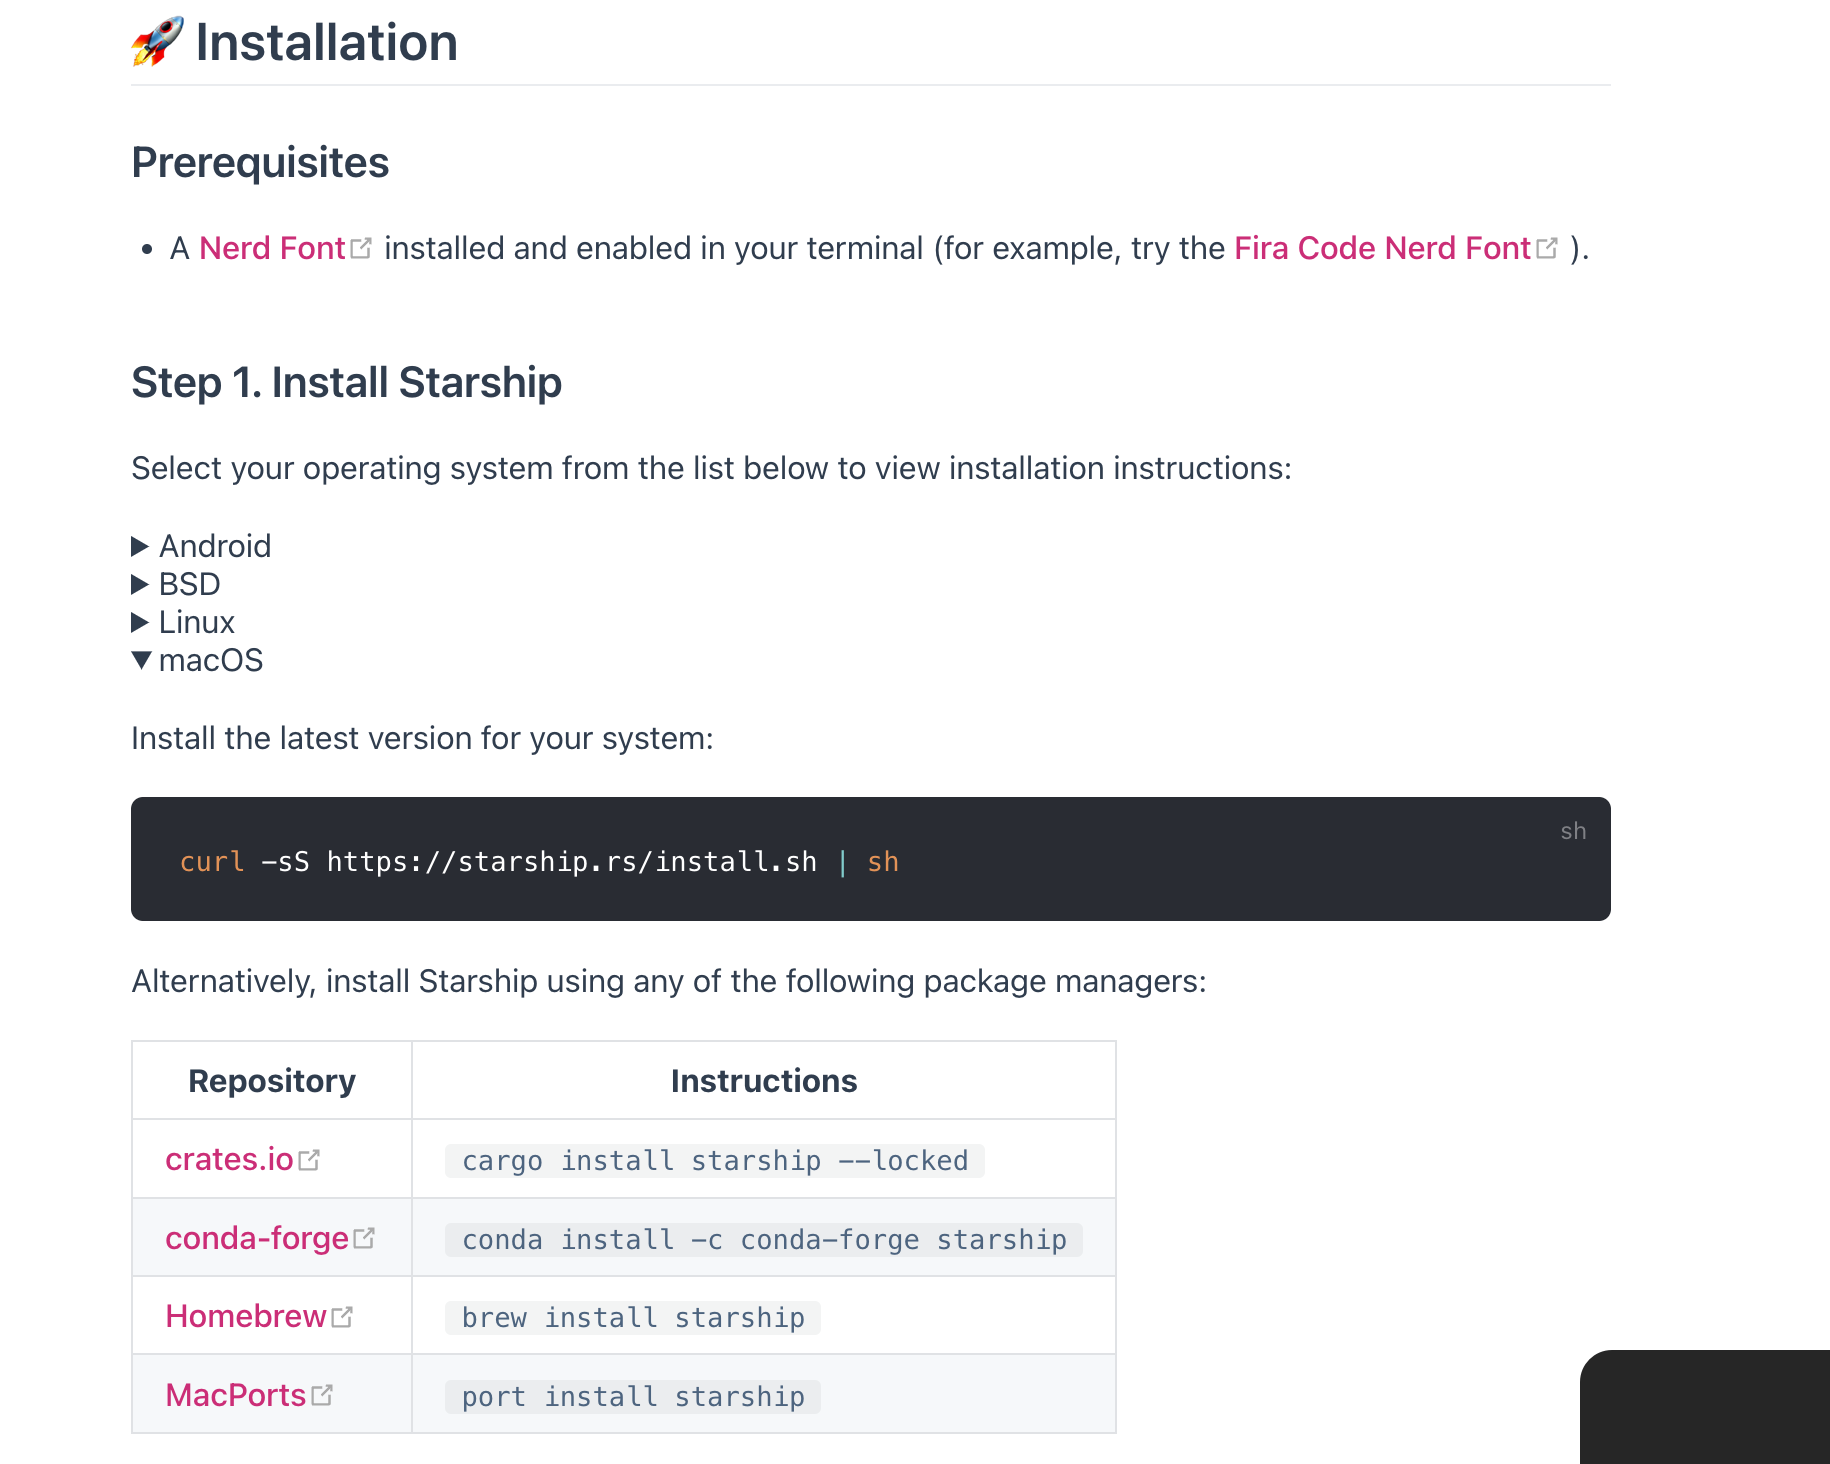Click the rocket emoji beside Installation
This screenshot has height=1464, width=1830.
157,42
